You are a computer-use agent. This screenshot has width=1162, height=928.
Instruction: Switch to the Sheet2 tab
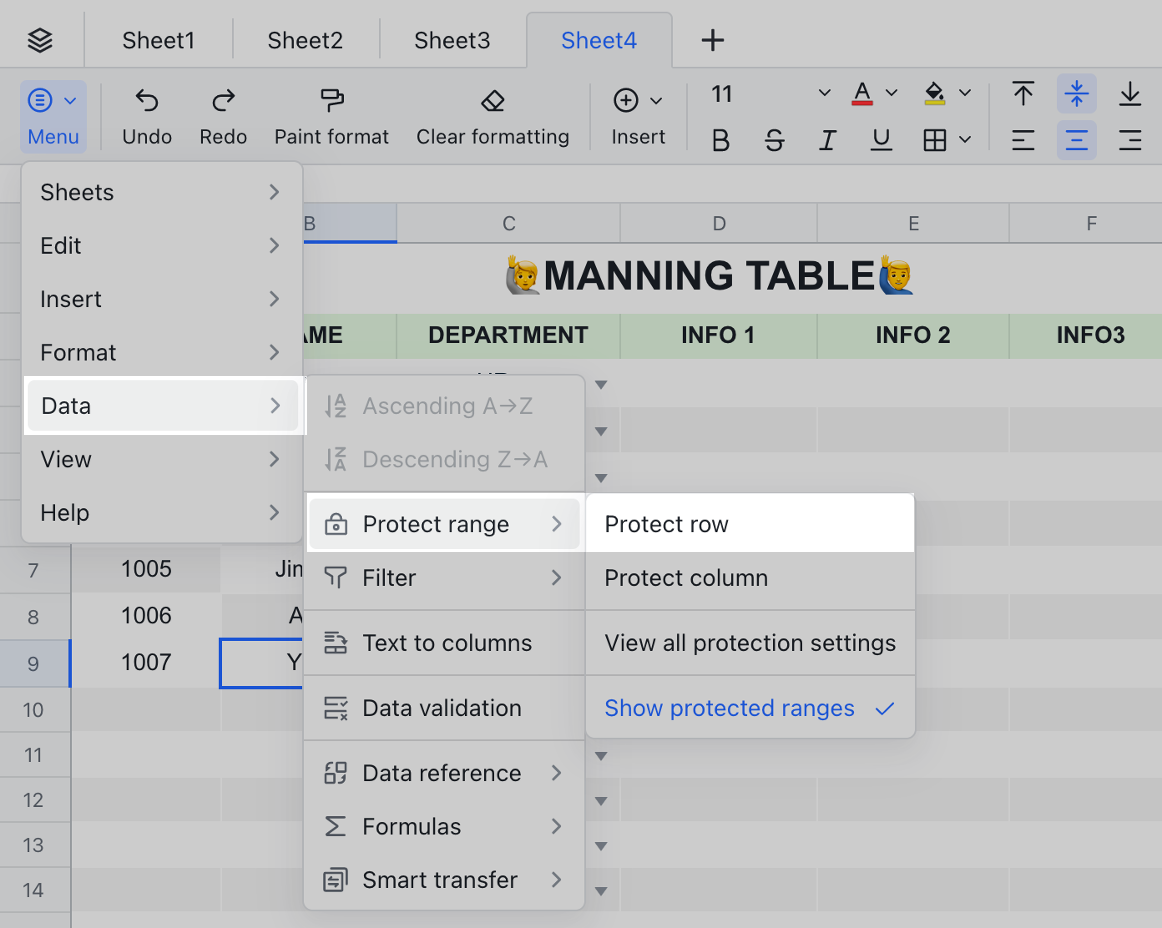pos(305,41)
